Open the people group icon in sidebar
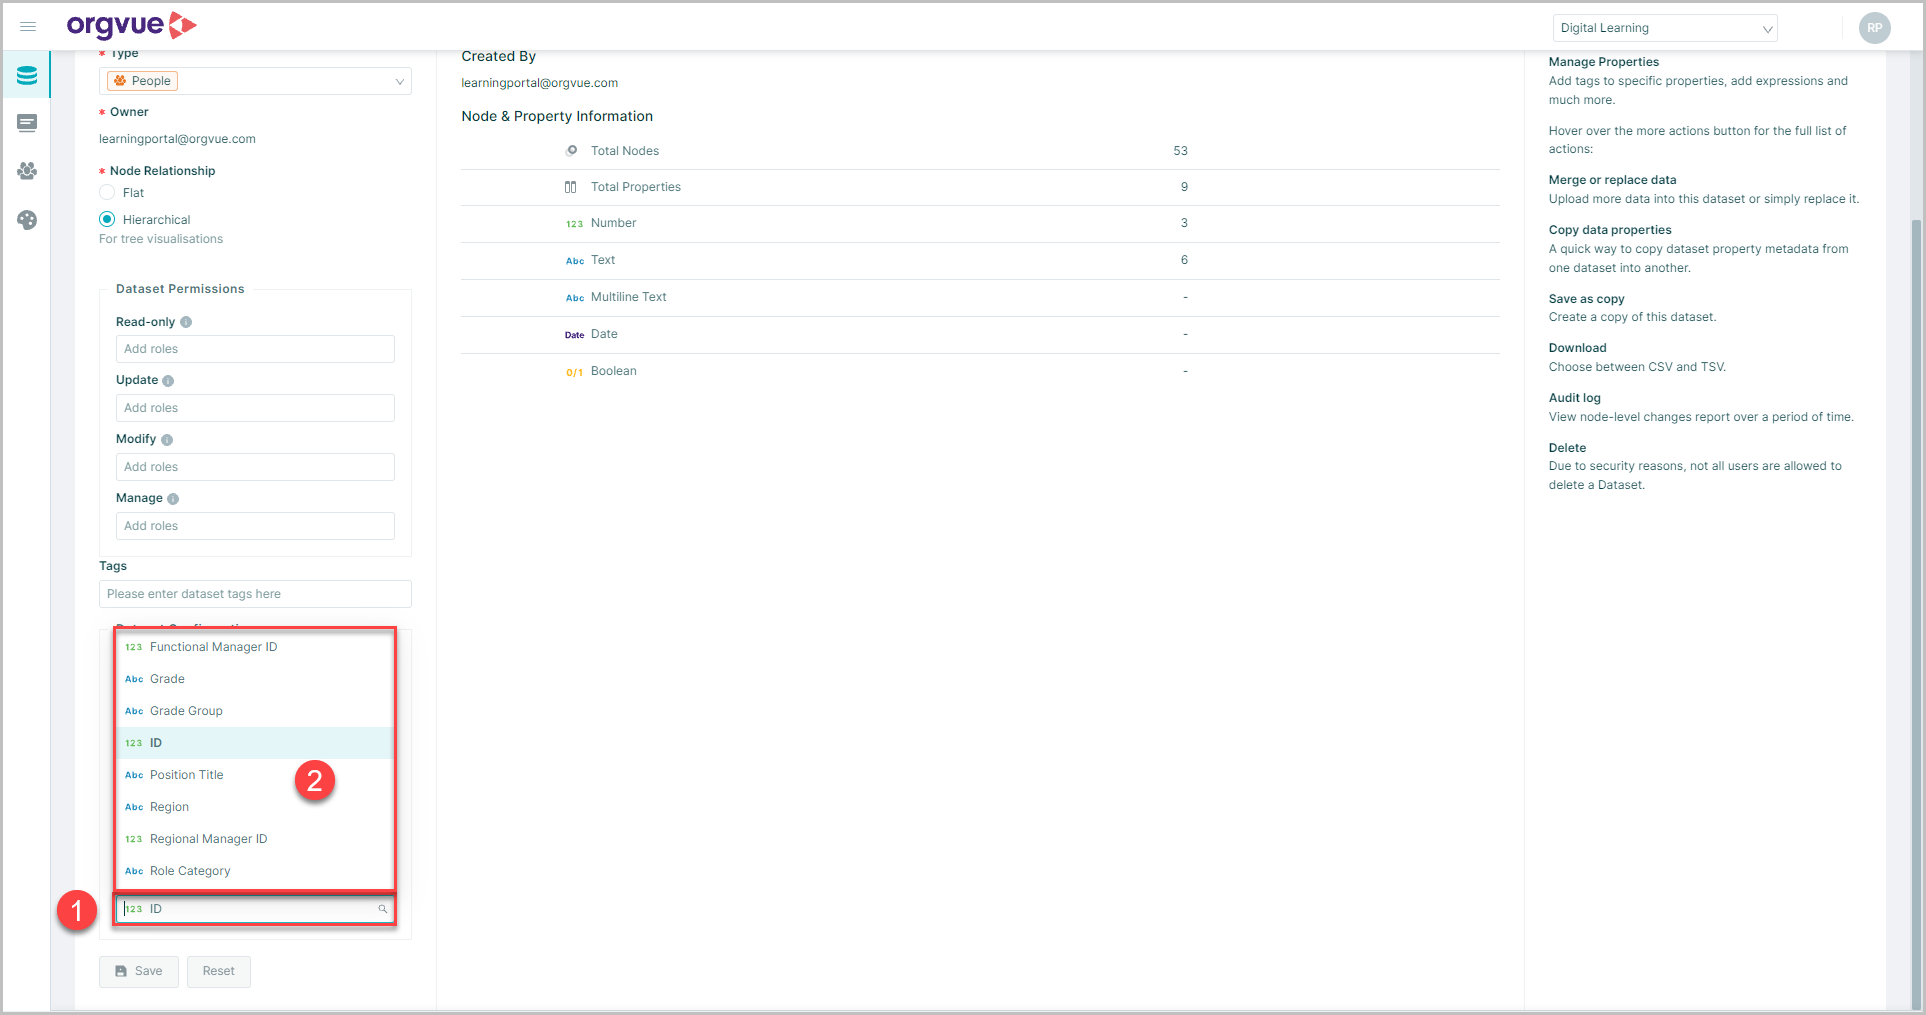1926x1015 pixels. click(27, 171)
